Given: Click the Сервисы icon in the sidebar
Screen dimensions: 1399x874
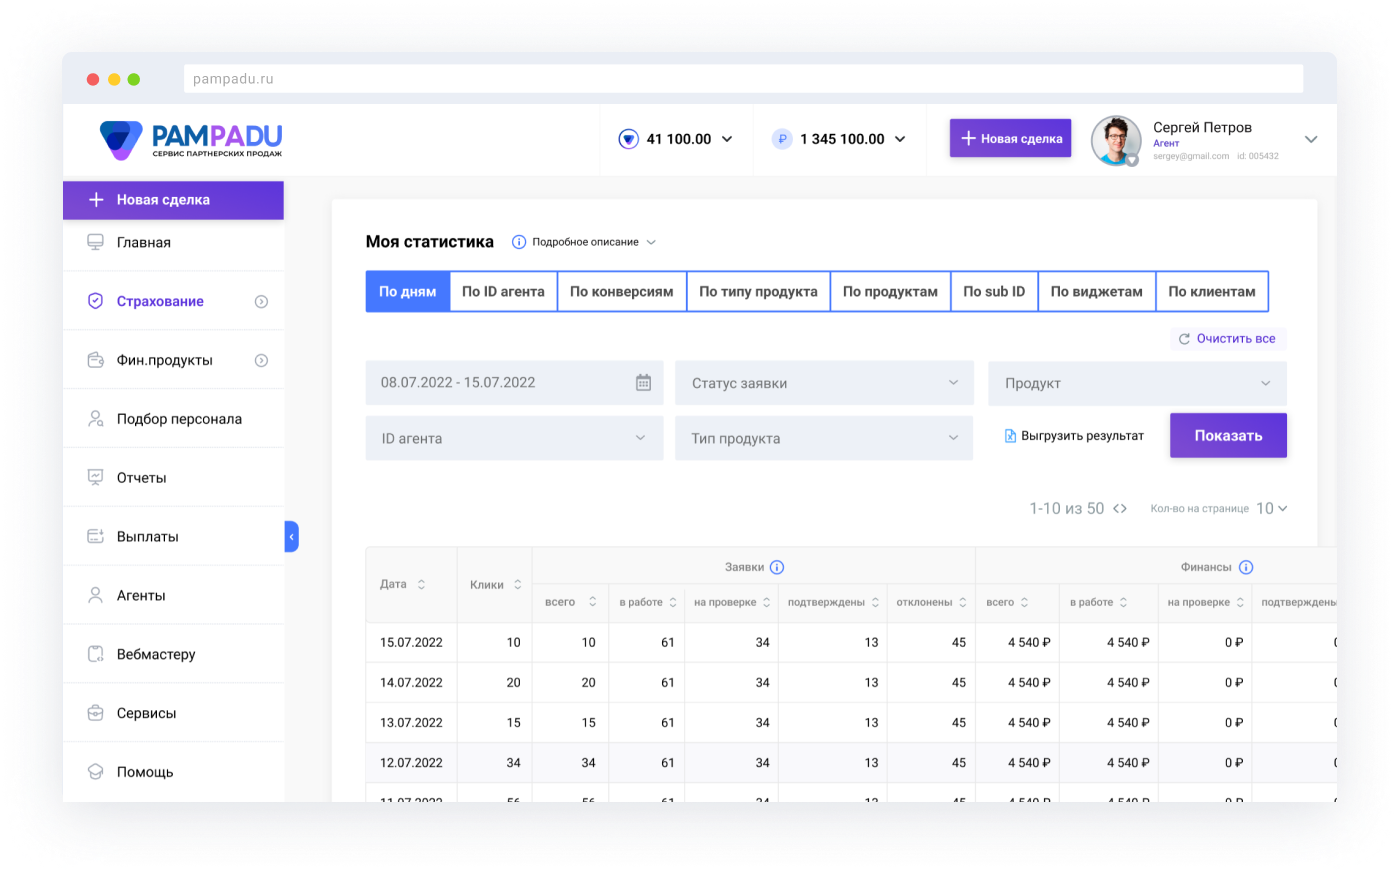Looking at the screenshot, I should 95,712.
